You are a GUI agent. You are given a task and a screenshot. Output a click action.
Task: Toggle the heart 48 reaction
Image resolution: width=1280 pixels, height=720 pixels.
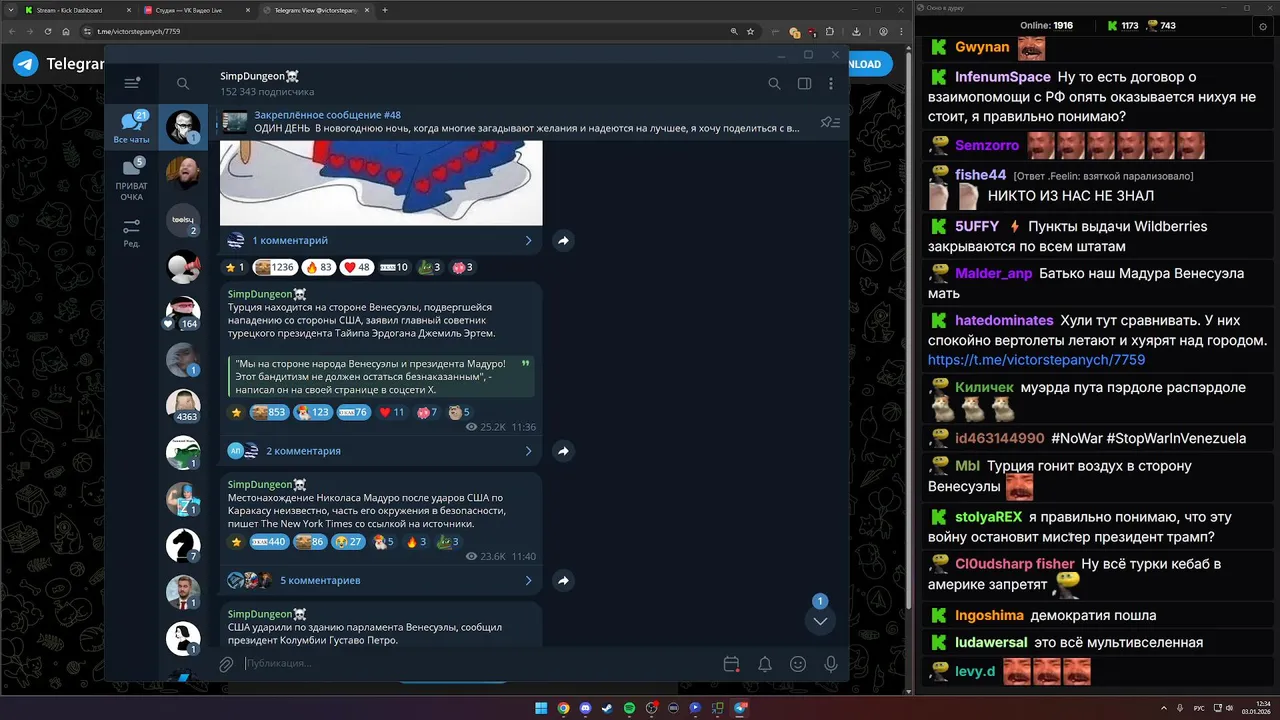[357, 267]
